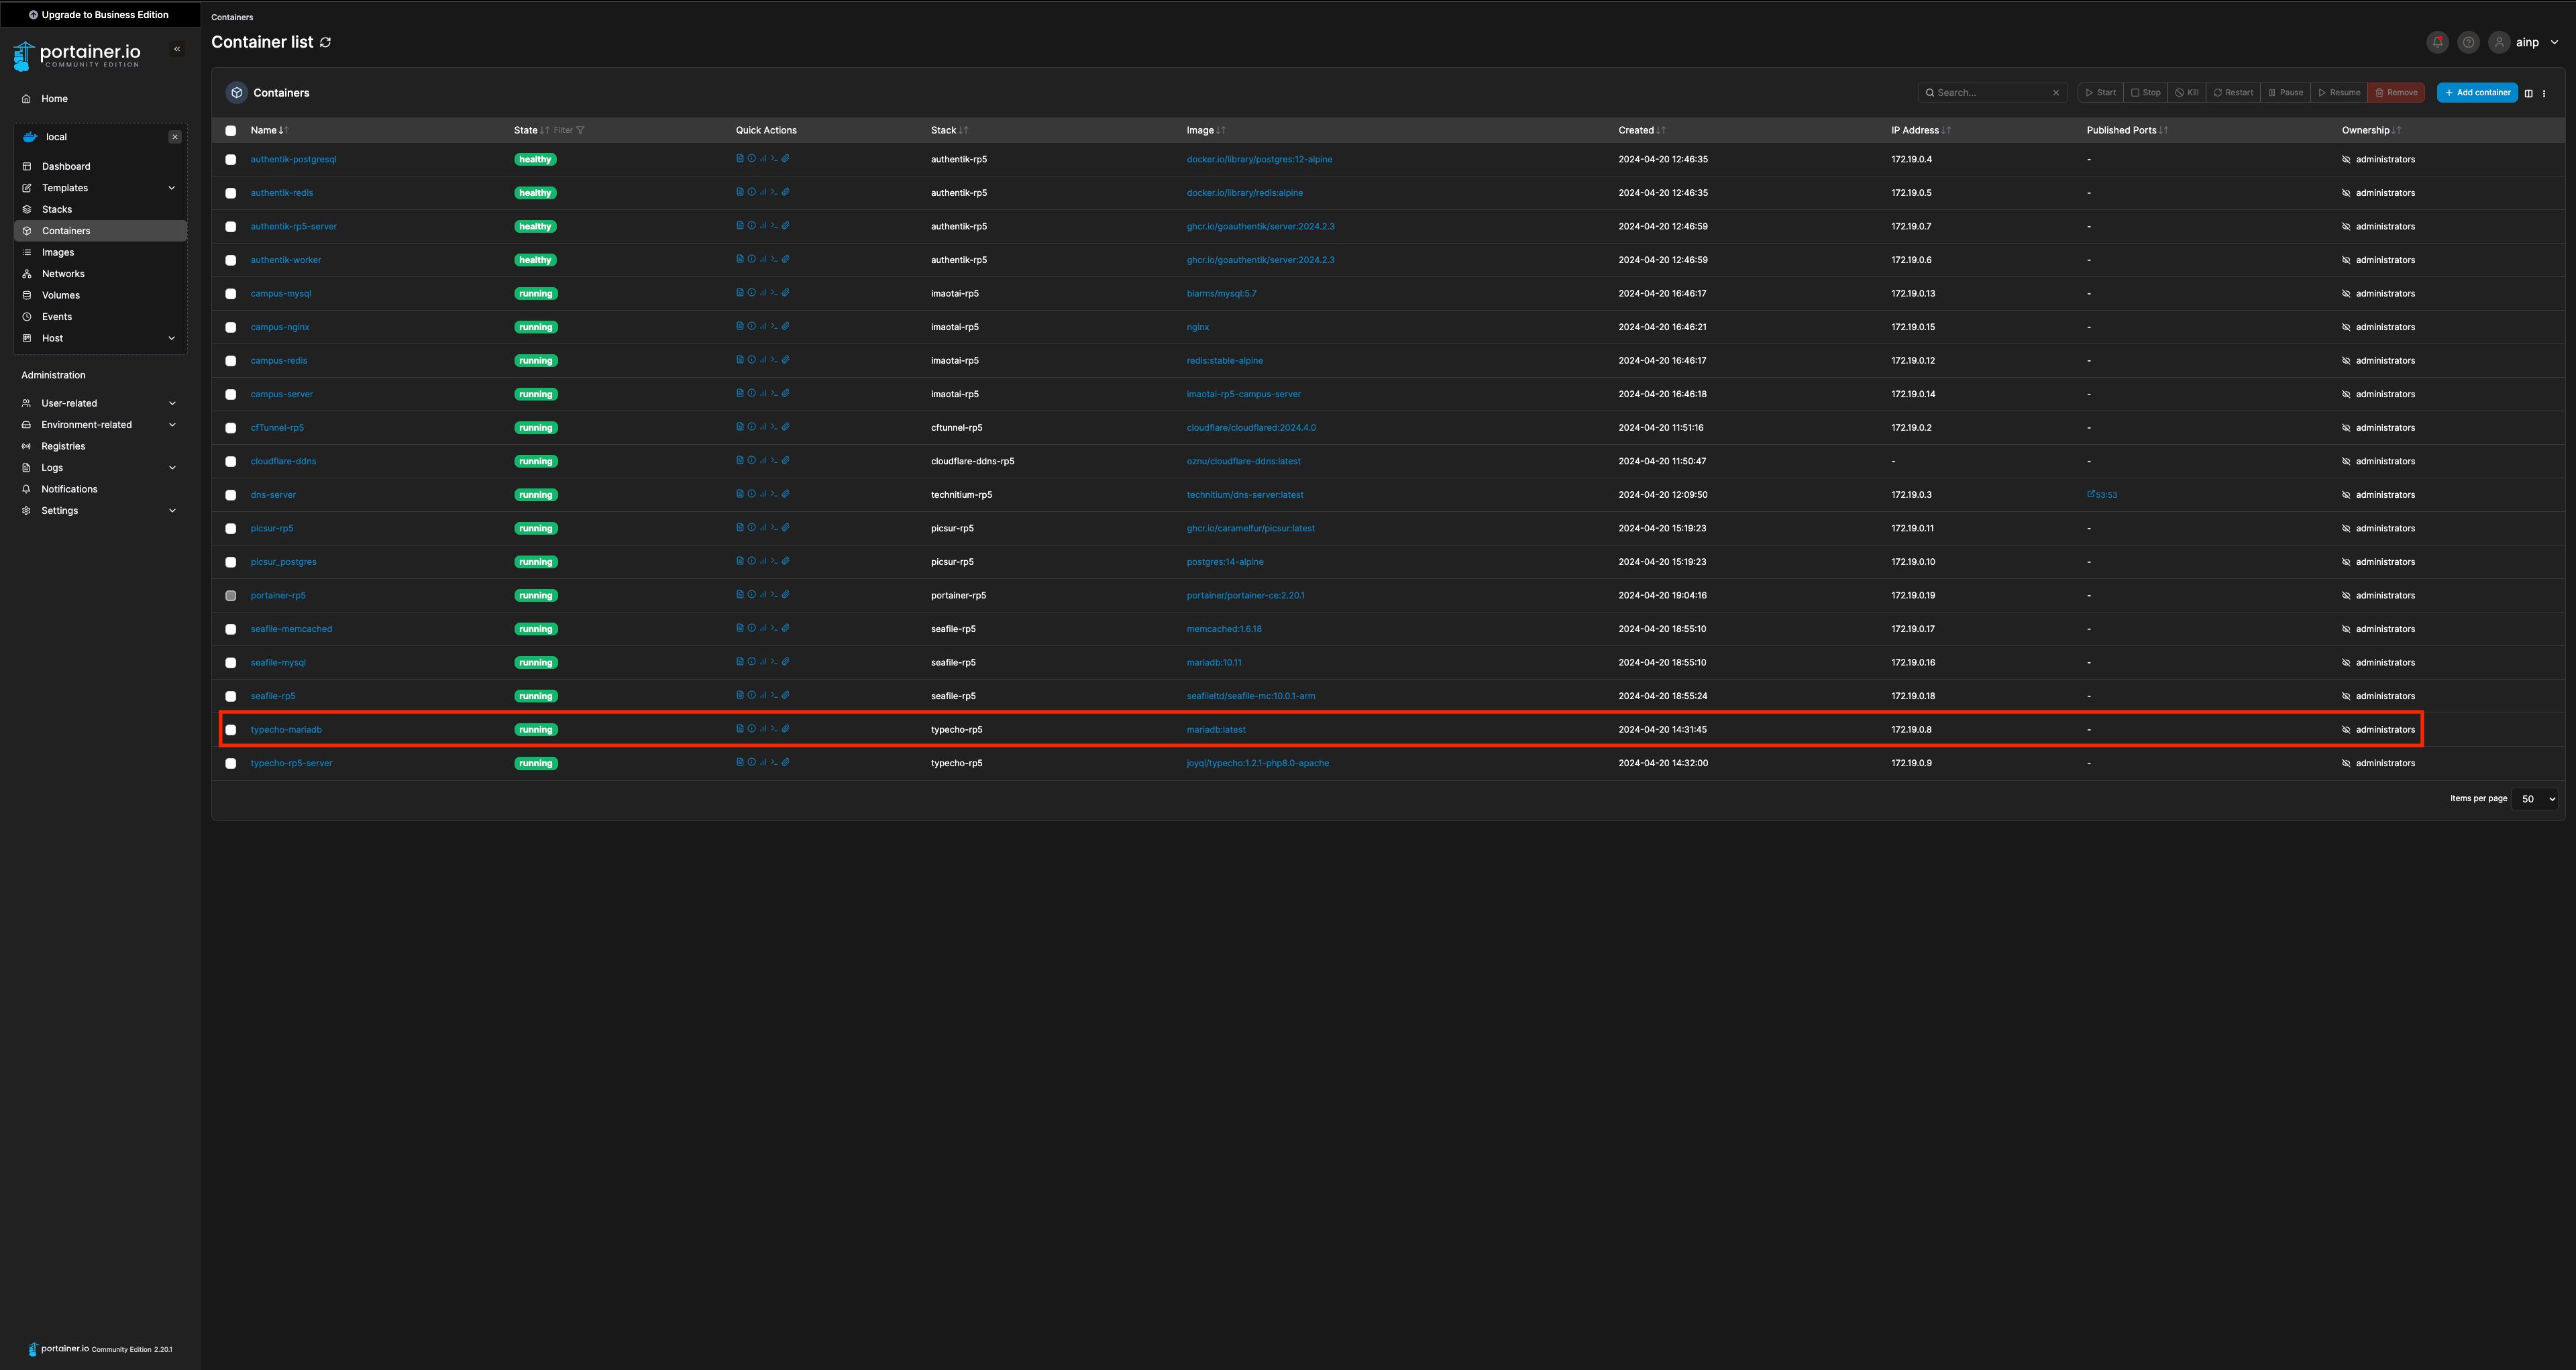Open table settings three-dot menu
2576x1370 pixels.
[2544, 93]
